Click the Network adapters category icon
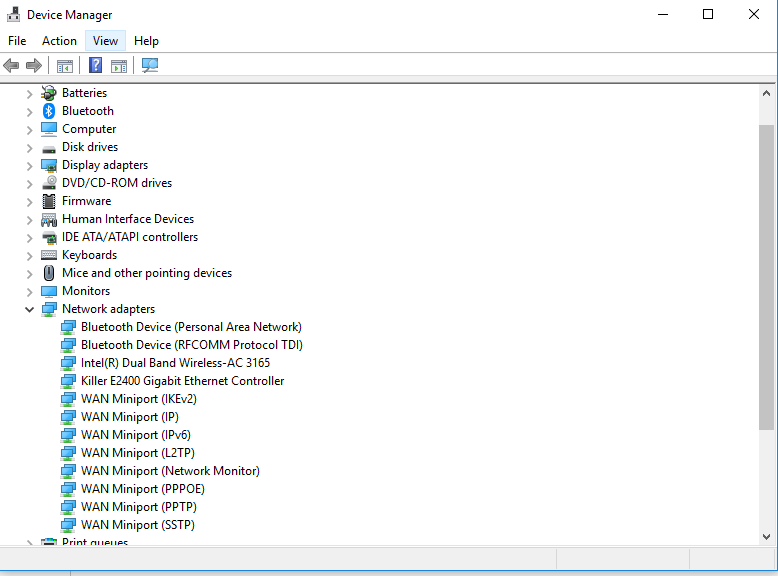The width and height of the screenshot is (778, 576). (49, 309)
